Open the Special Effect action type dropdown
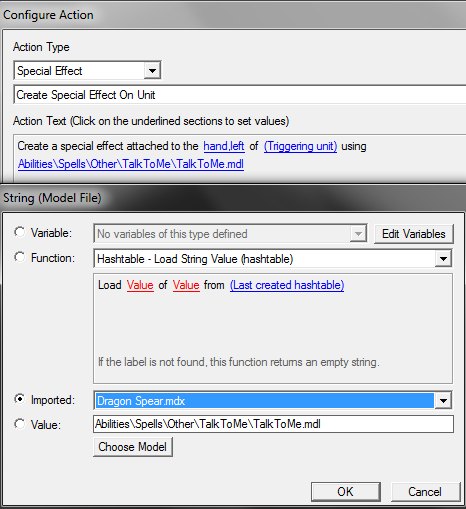Image resolution: width=466 pixels, height=509 pixels. [x=152, y=70]
